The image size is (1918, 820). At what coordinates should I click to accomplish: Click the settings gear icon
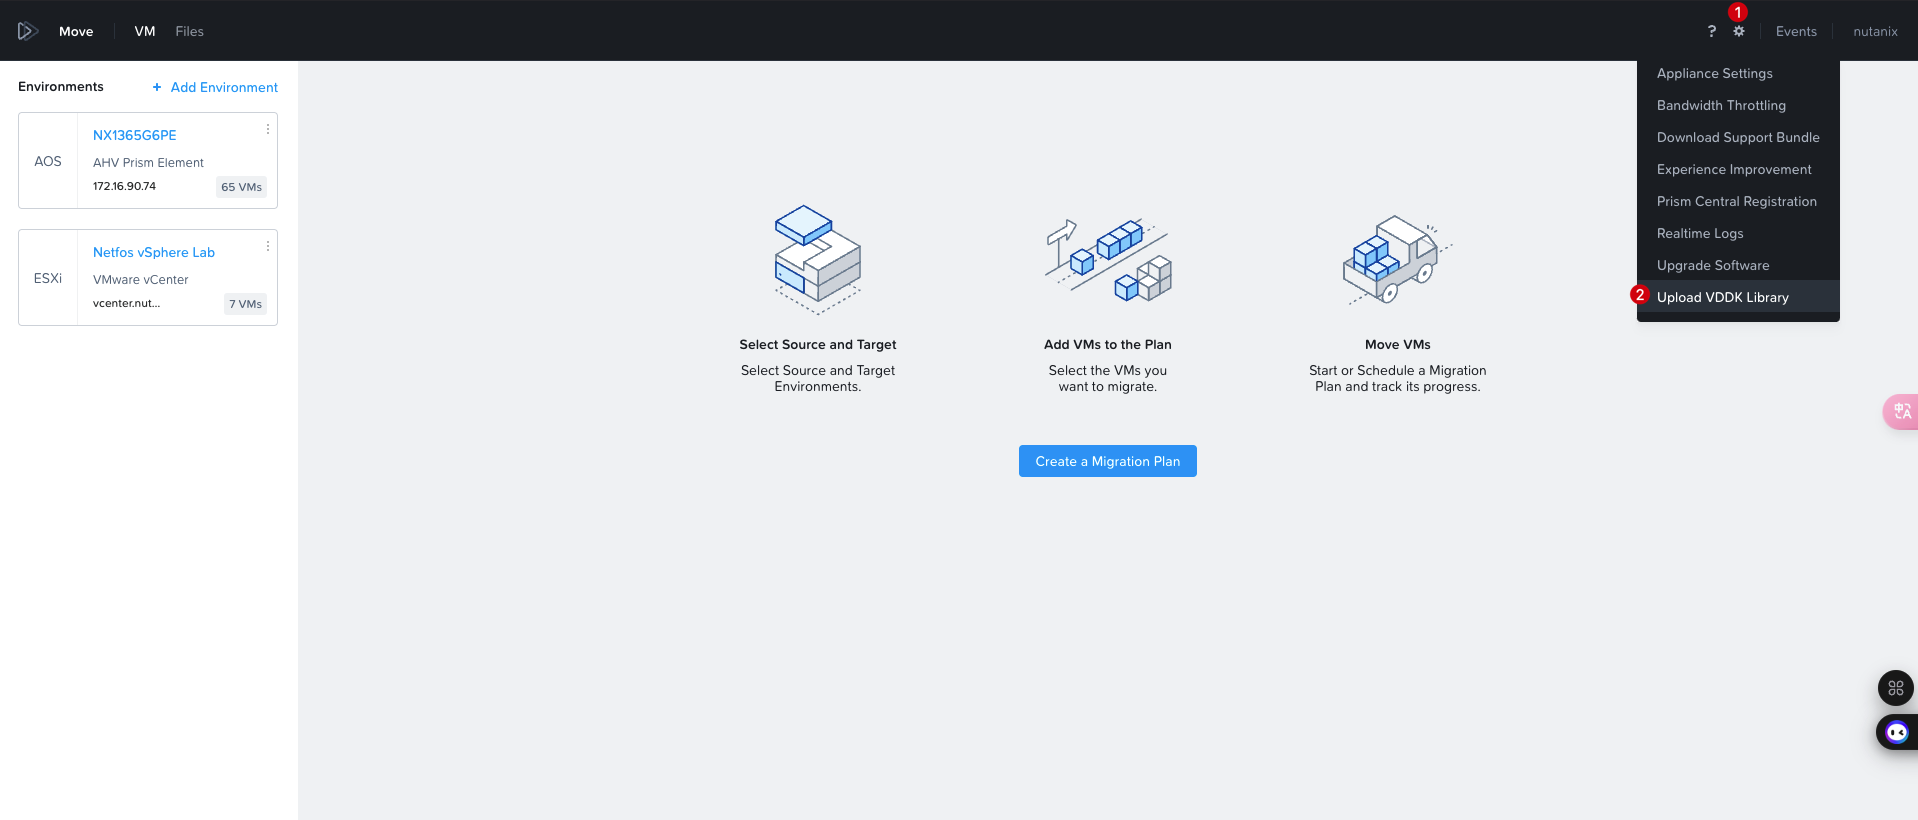(1739, 31)
